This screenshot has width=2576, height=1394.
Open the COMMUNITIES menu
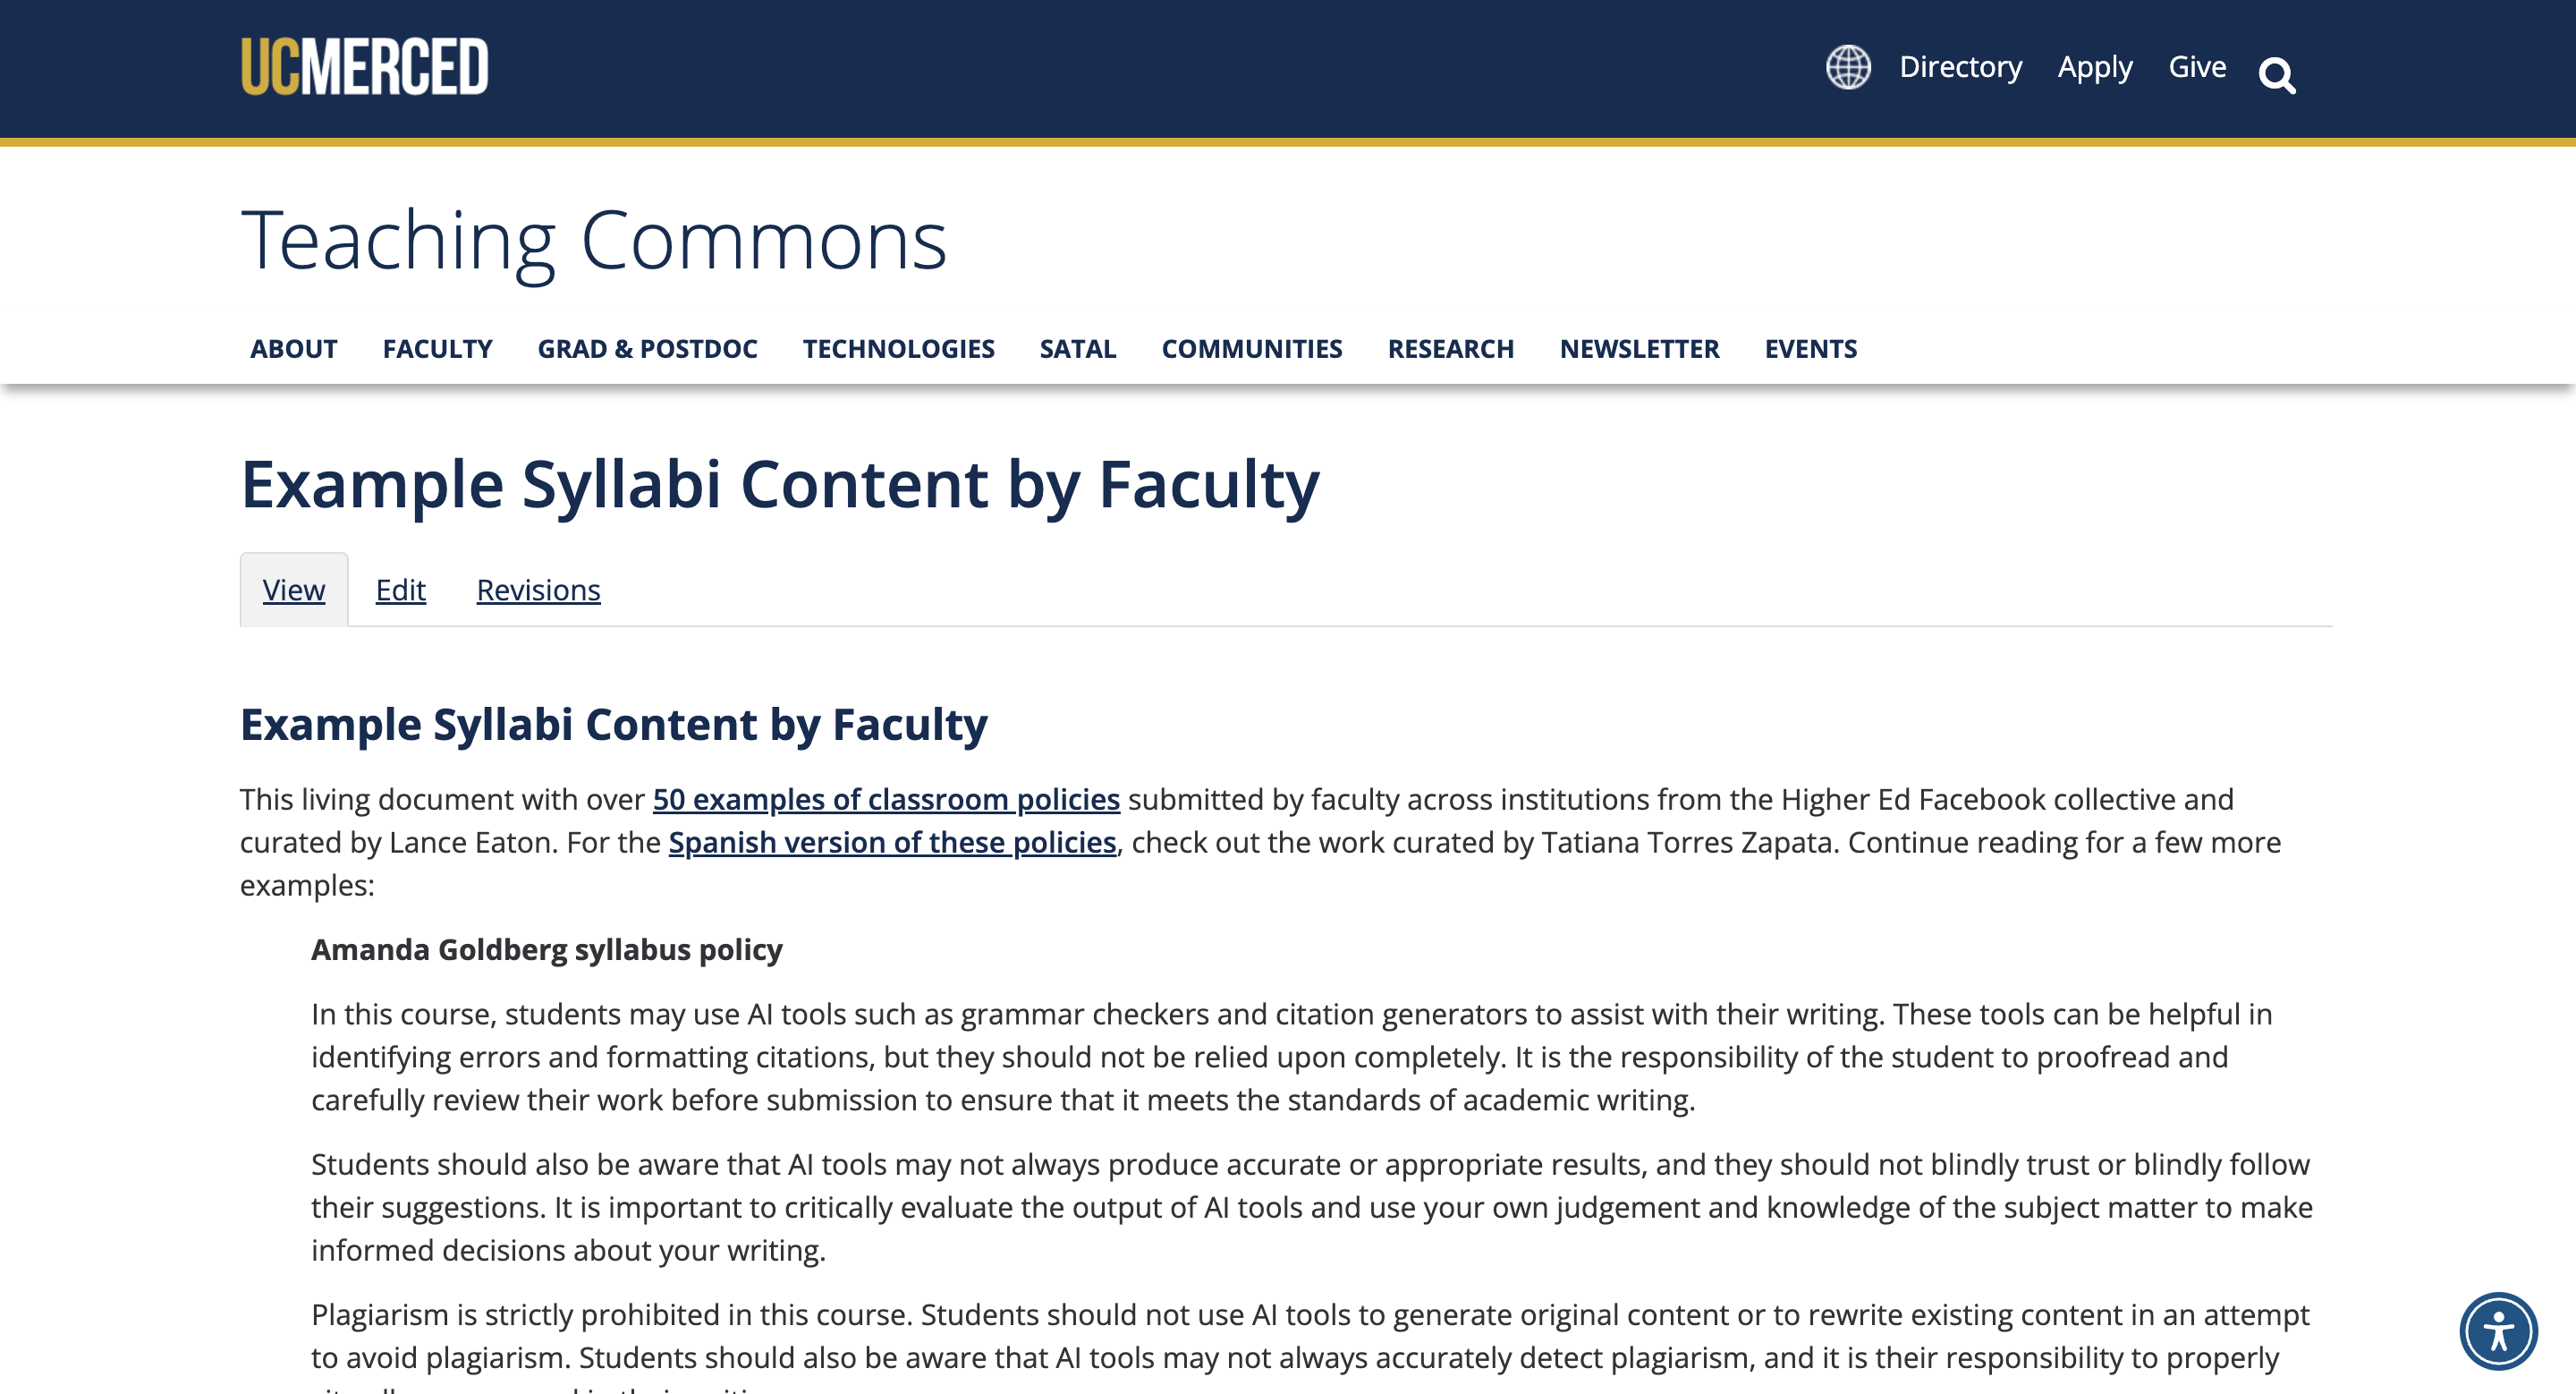click(x=1251, y=348)
